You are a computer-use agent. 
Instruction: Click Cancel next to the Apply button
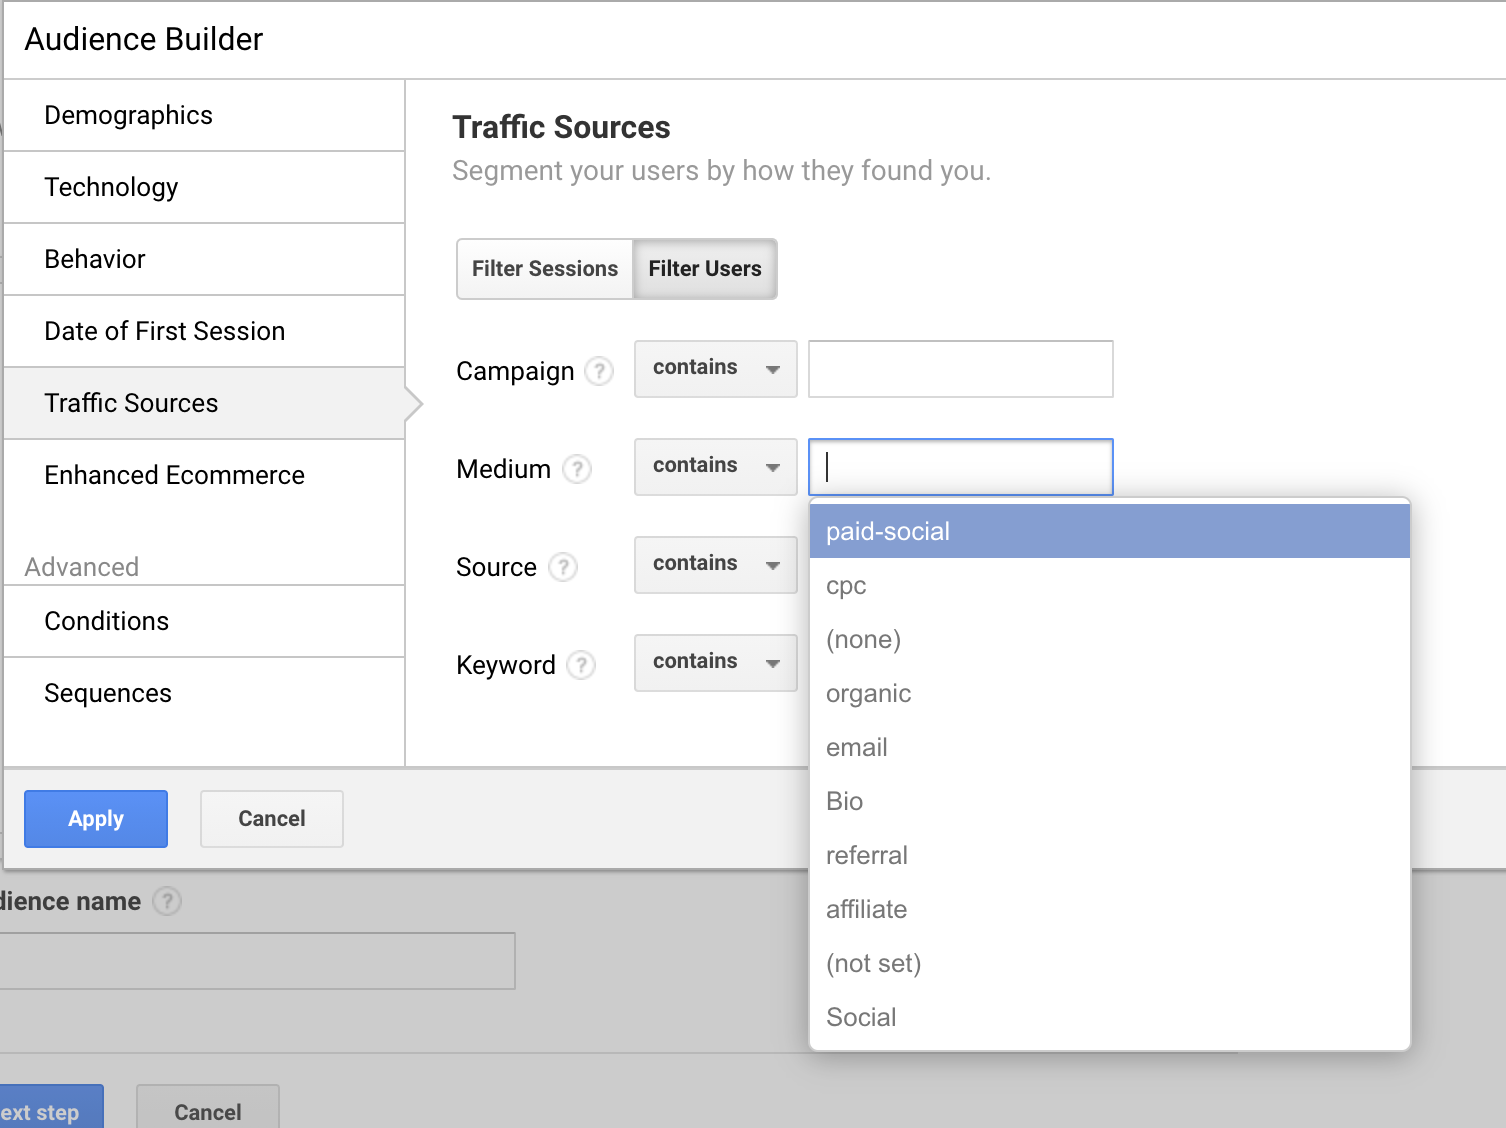point(272,819)
